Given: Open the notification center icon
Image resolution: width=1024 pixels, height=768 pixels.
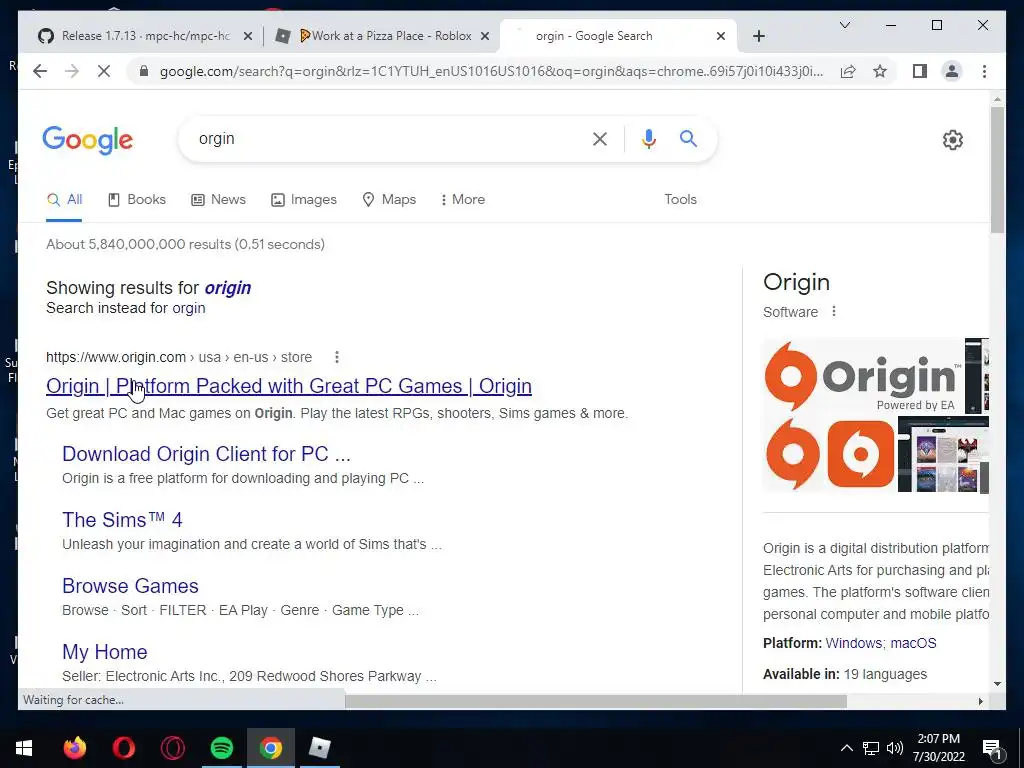Looking at the screenshot, I should [992, 748].
